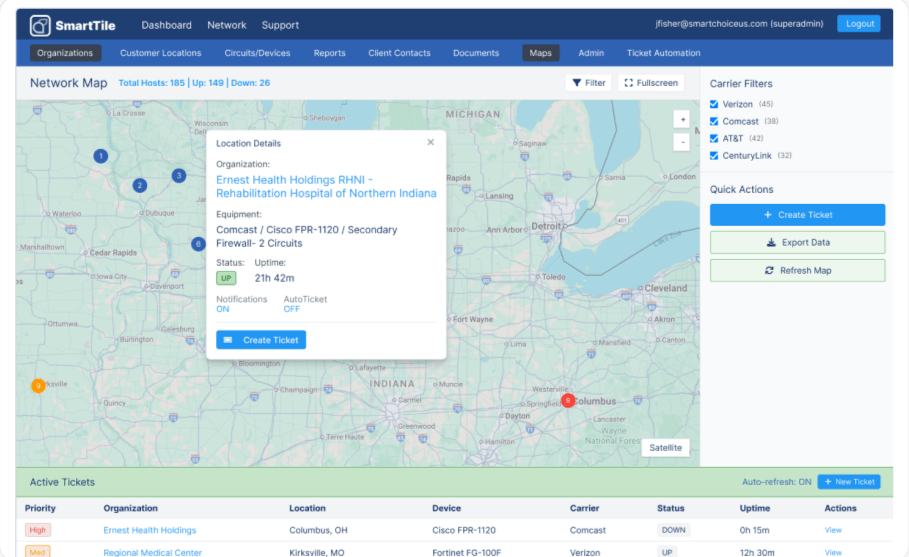Toggle AutoTicket OFF setting in popup
The width and height of the screenshot is (909, 557).
[x=292, y=310]
